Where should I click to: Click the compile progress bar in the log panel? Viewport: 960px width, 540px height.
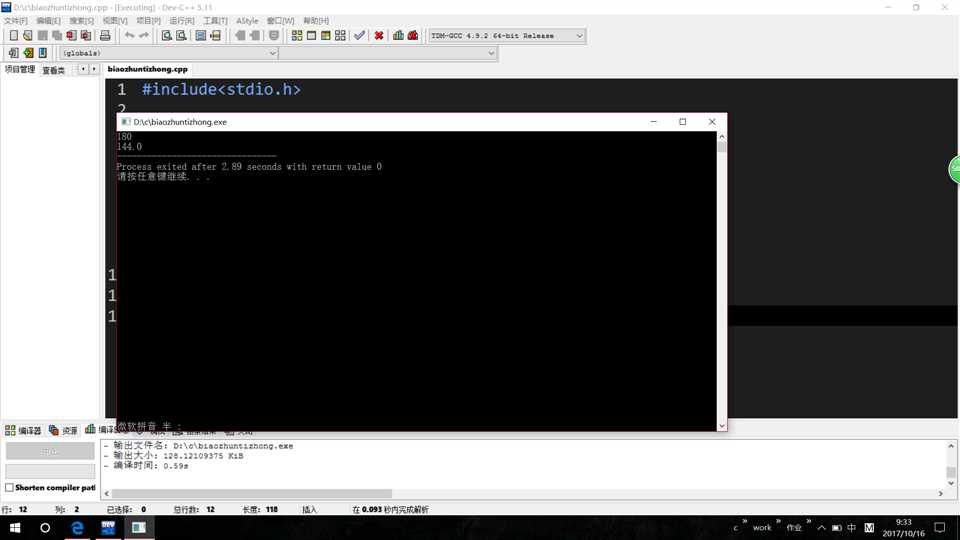[50, 471]
